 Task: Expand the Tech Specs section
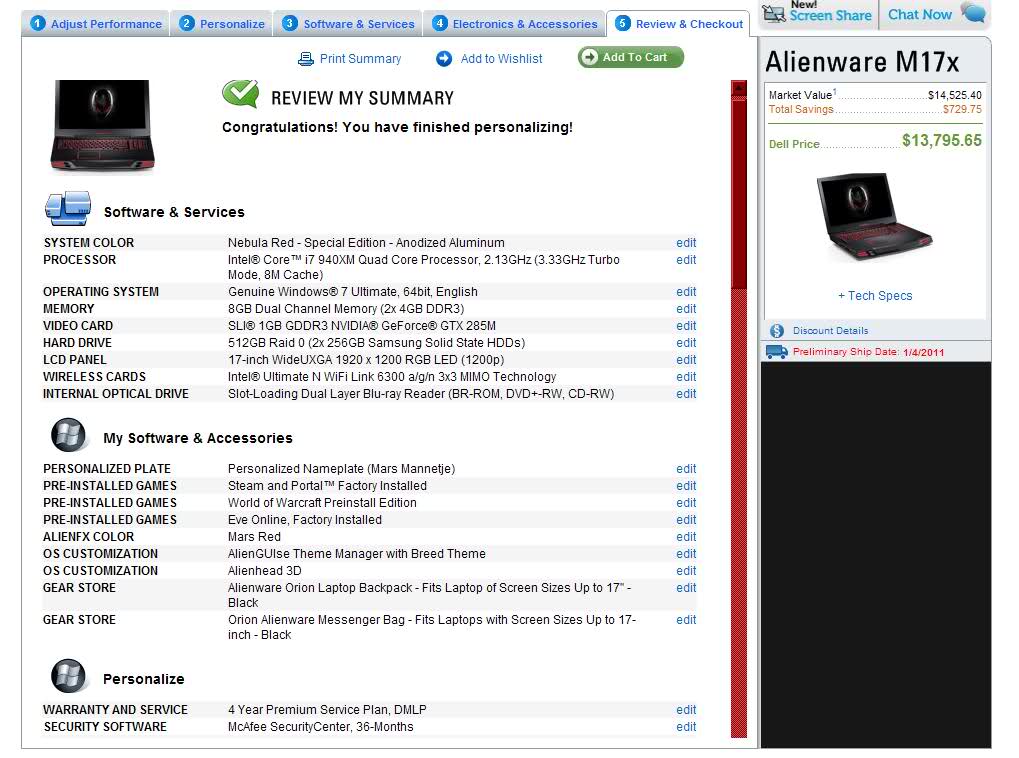tap(875, 296)
